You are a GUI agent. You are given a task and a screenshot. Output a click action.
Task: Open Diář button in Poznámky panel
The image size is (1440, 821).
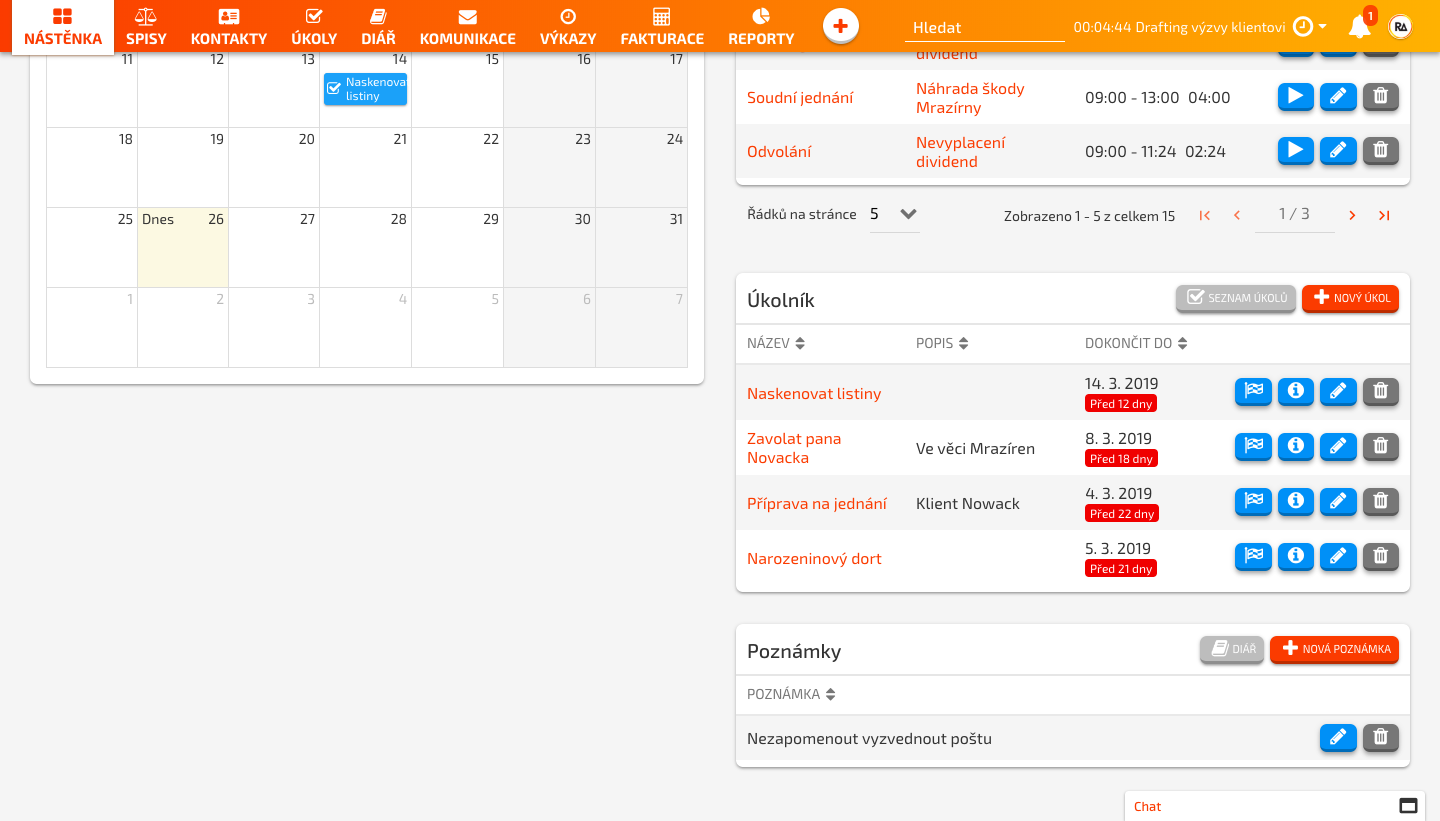(1232, 650)
